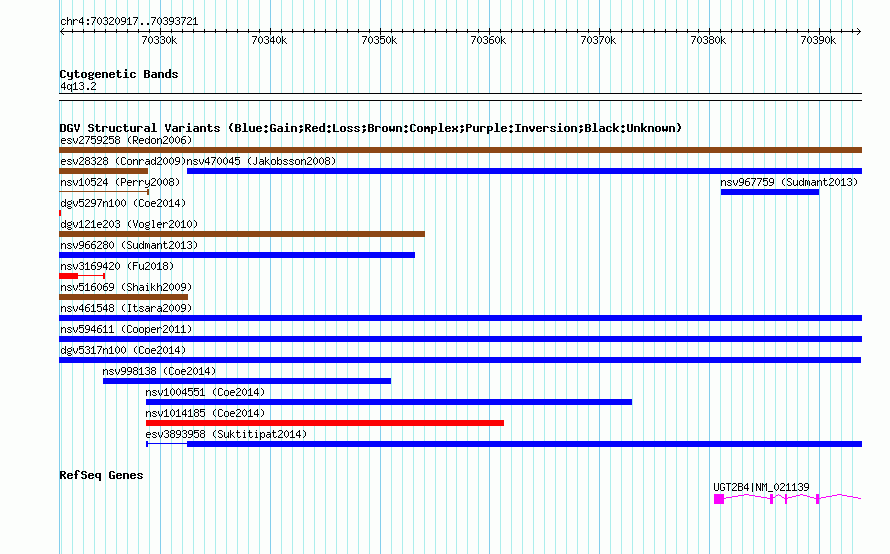
Task: Click the tiny red dgv5297n100 loss mark
Action: tap(60, 213)
